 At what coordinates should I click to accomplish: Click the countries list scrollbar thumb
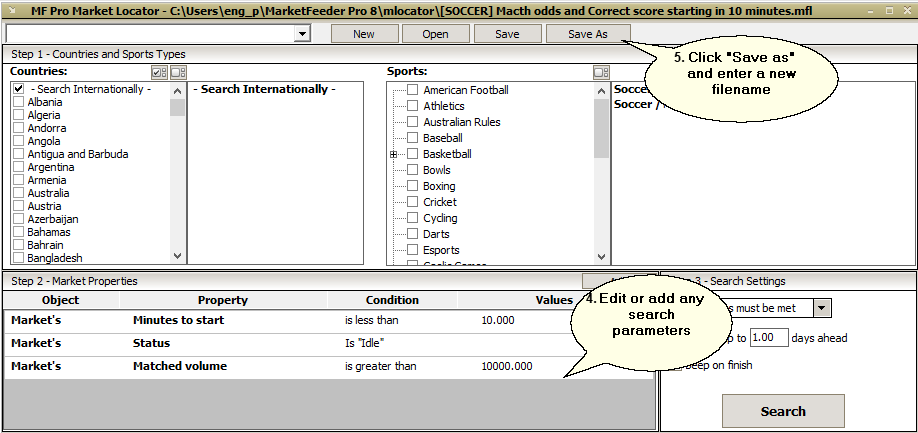177,107
